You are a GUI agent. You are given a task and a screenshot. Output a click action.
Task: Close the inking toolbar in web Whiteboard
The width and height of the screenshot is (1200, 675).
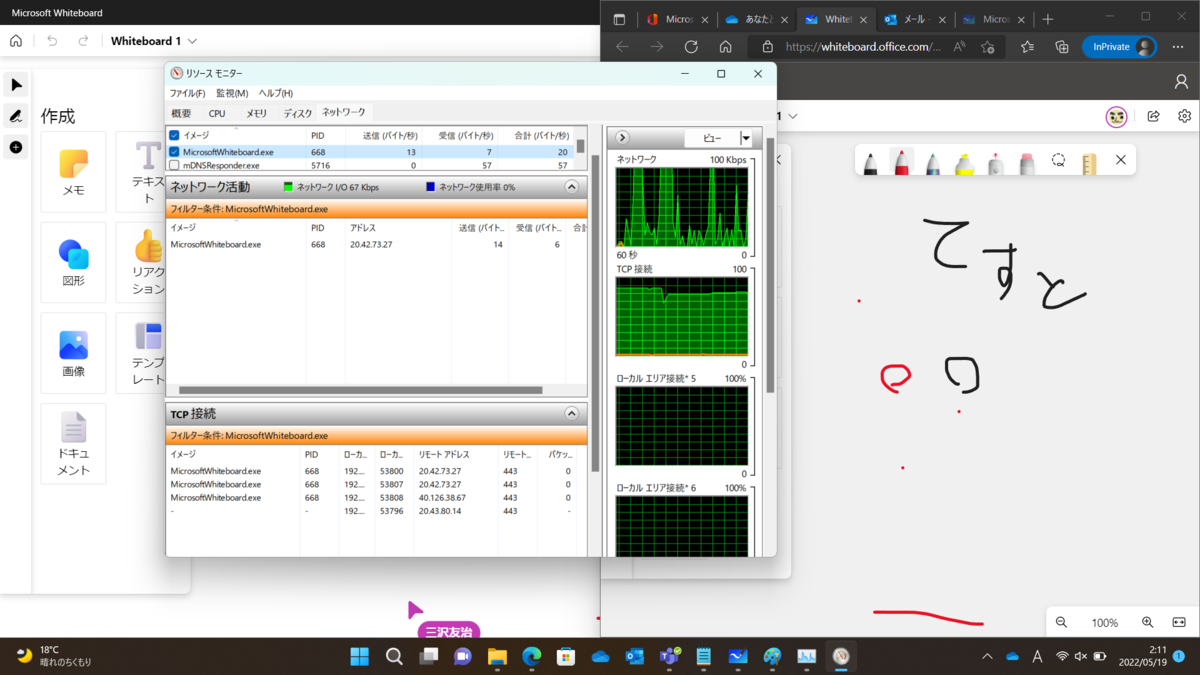(x=1121, y=160)
